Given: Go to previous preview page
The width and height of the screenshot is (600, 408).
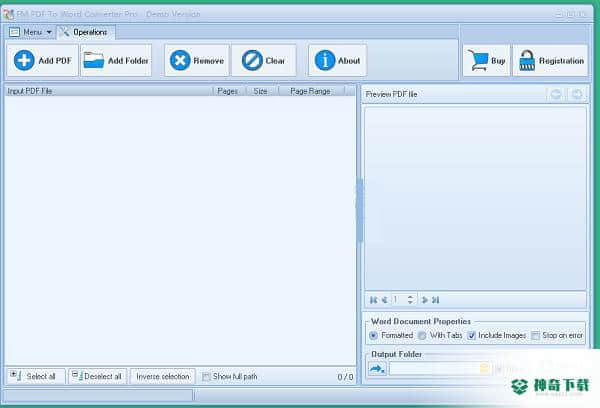Looking at the screenshot, I should click(385, 300).
